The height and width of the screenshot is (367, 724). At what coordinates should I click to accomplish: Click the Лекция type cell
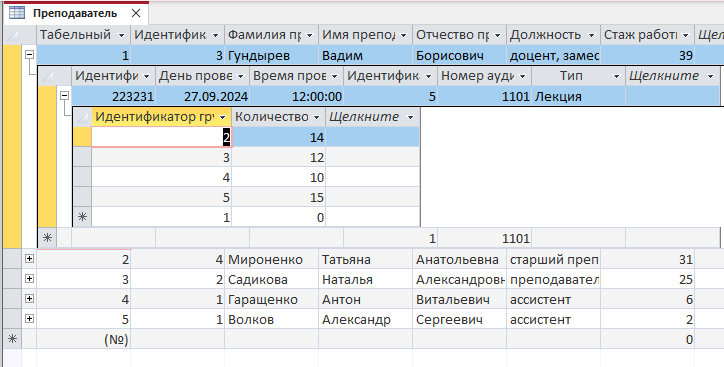point(579,96)
